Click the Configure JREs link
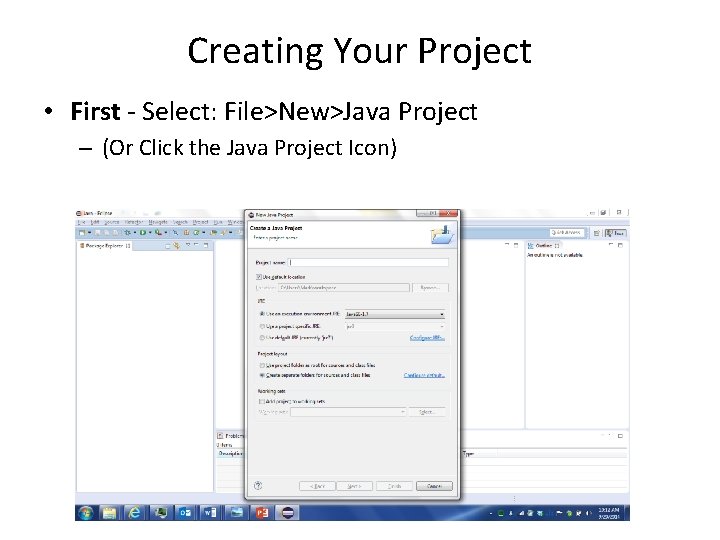The height and width of the screenshot is (540, 720). 427,338
